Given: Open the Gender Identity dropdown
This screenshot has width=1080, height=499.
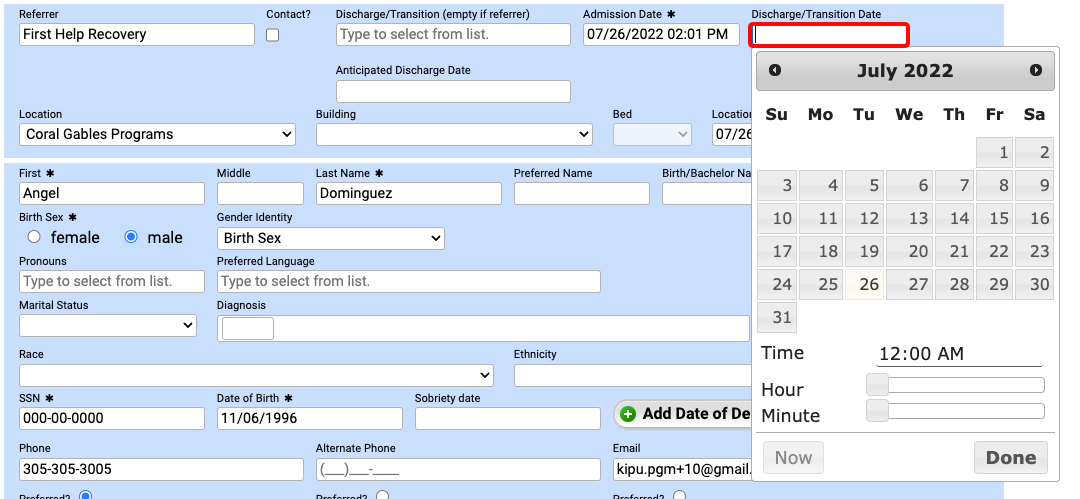Looking at the screenshot, I should tap(331, 238).
